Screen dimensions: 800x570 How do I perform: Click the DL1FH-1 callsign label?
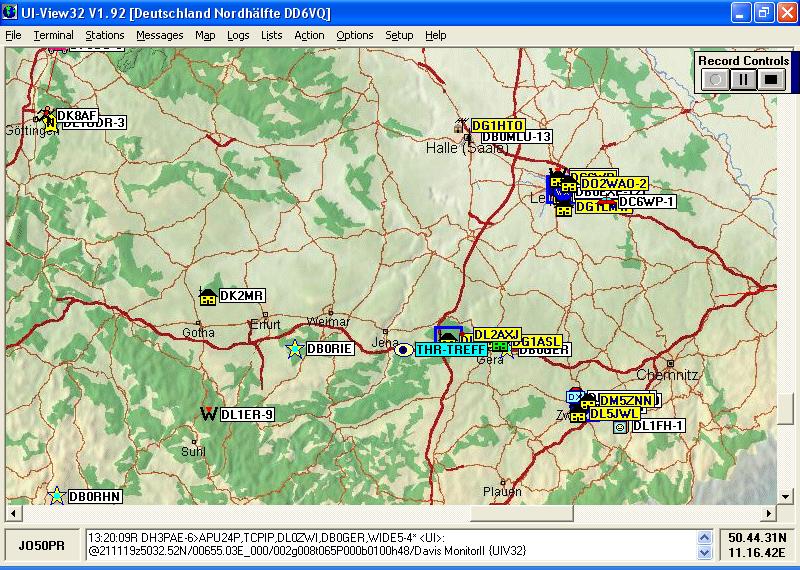tap(658, 426)
